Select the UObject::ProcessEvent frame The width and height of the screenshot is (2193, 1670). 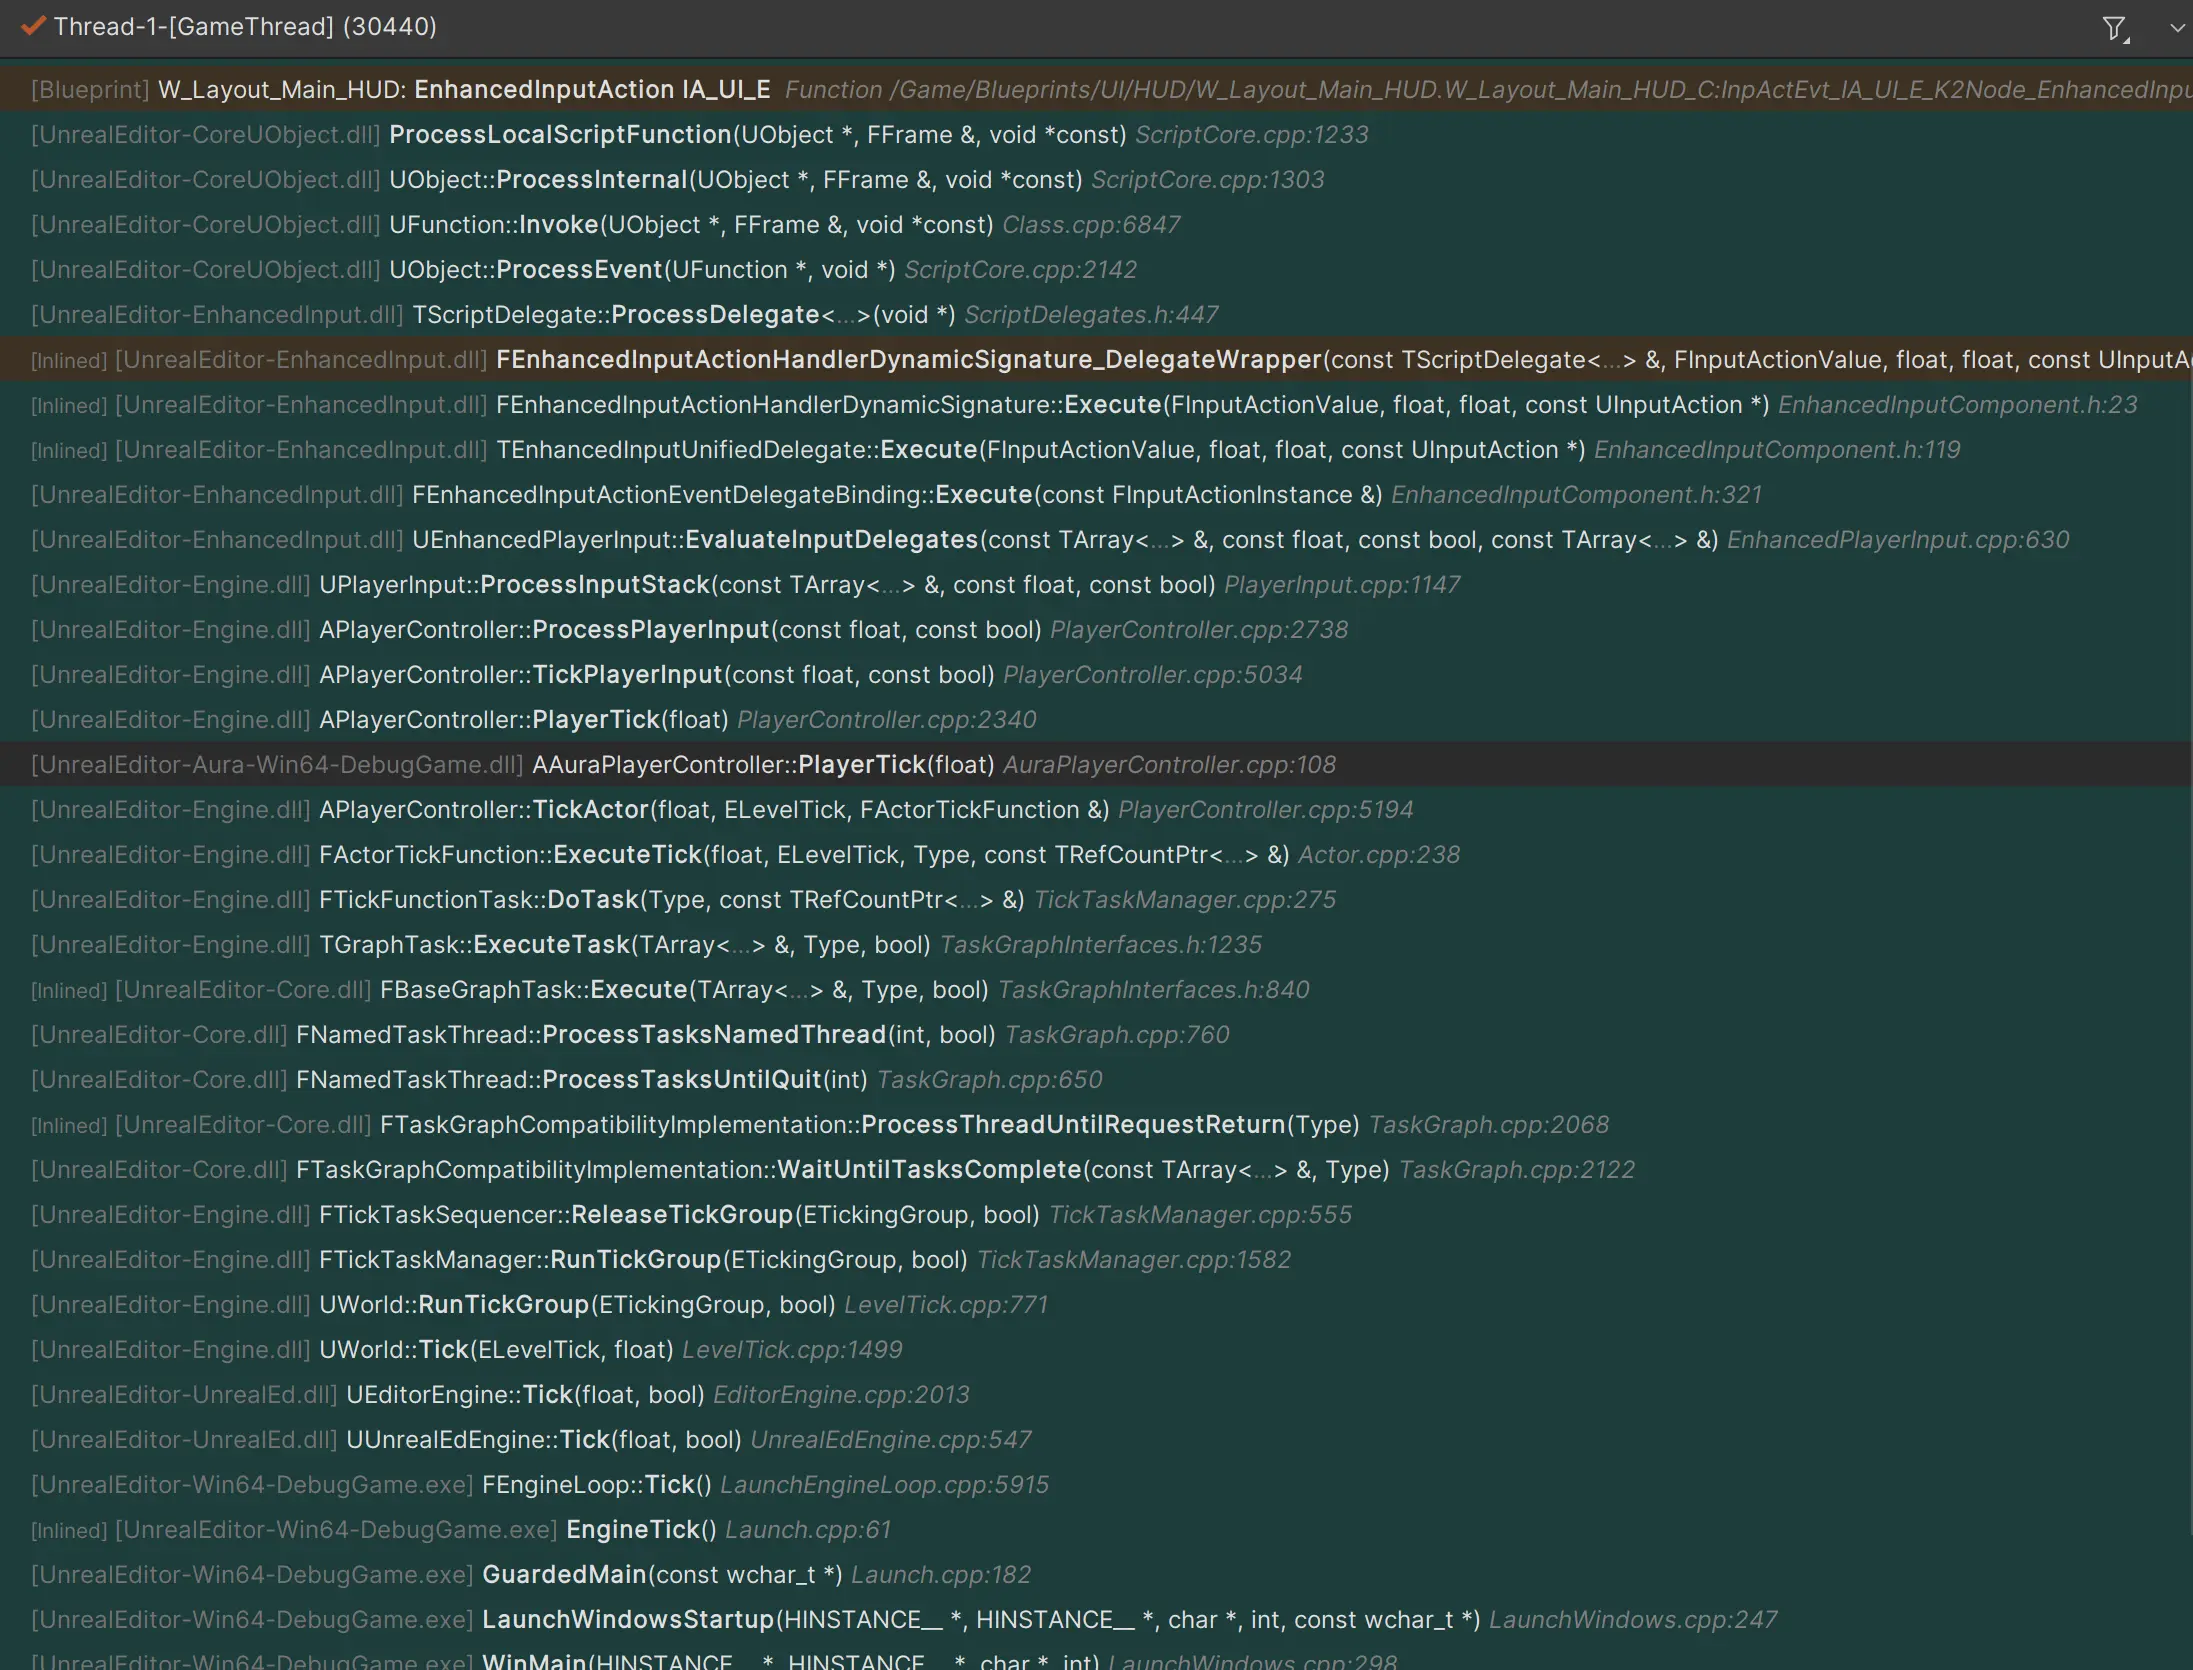point(579,270)
